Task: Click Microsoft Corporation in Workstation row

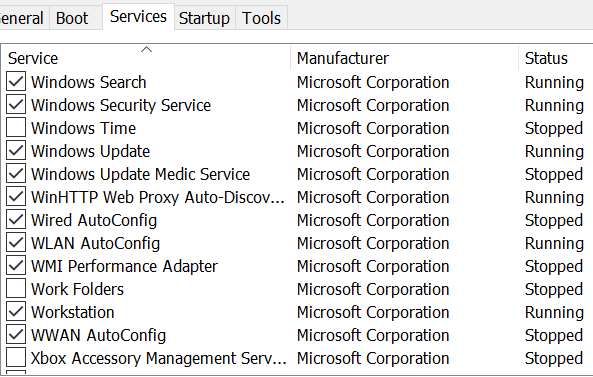Action: [373, 313]
